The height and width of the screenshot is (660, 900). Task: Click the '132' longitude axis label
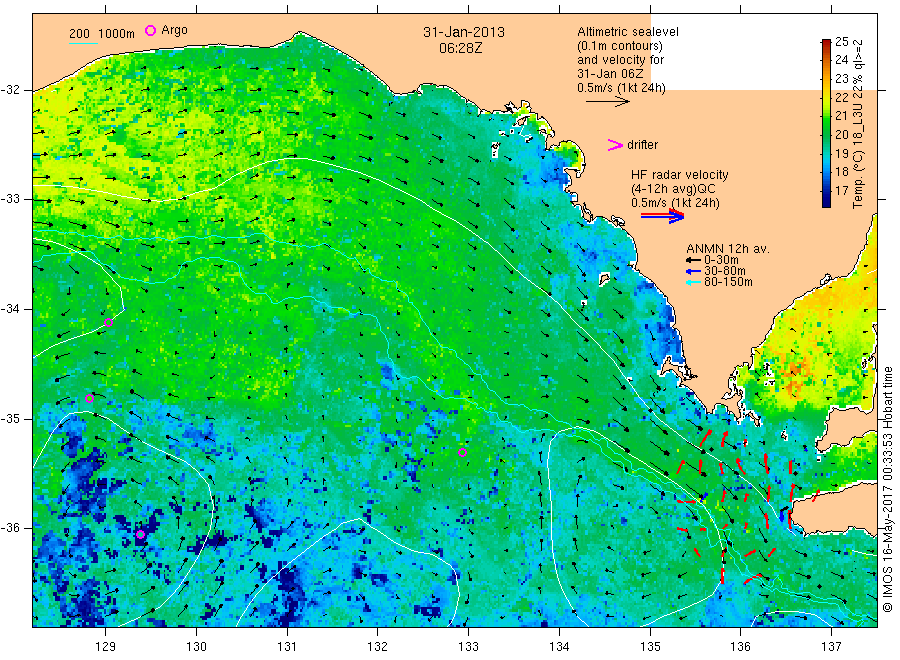378,647
